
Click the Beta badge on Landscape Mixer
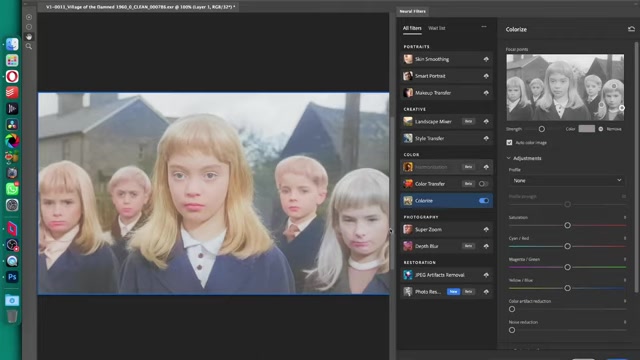(x=469, y=122)
